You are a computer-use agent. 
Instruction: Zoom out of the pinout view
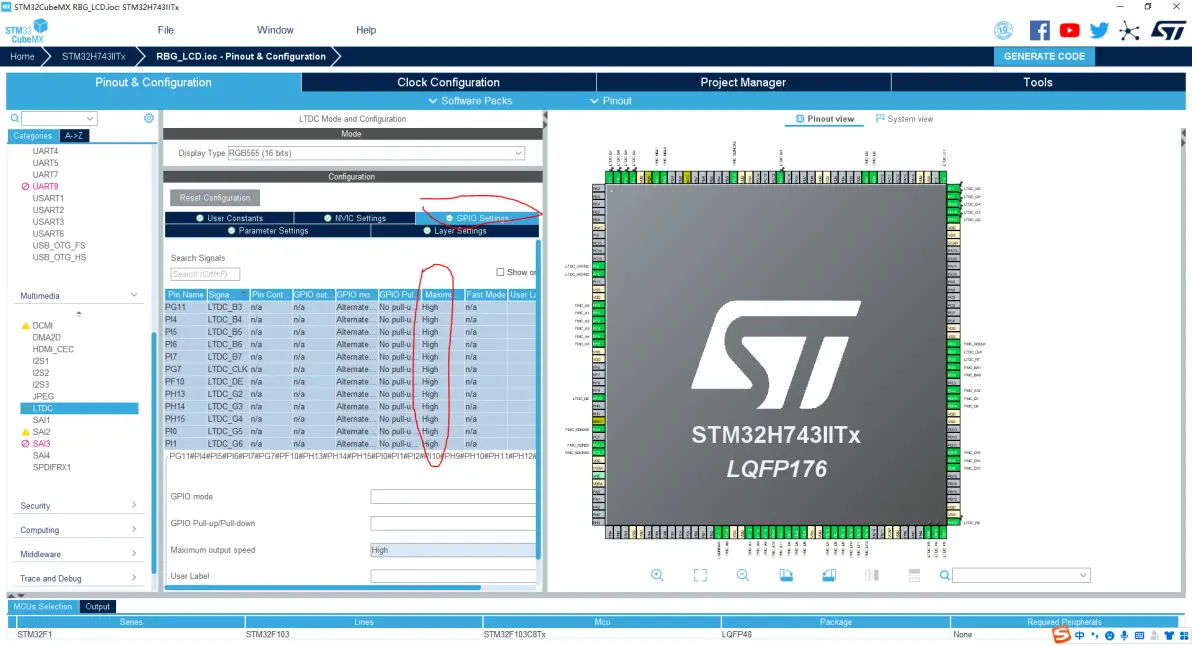(743, 575)
